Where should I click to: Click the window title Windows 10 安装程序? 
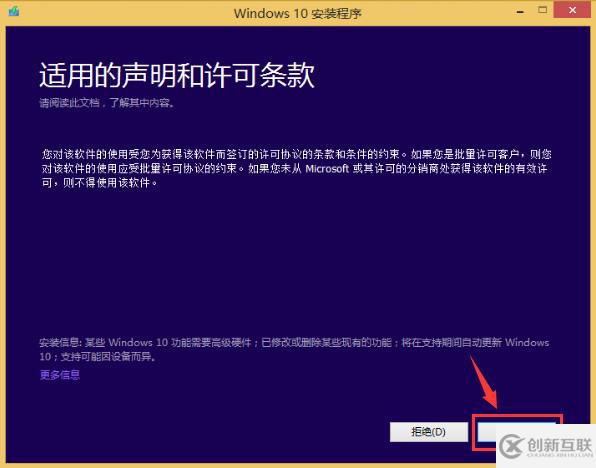298,13
